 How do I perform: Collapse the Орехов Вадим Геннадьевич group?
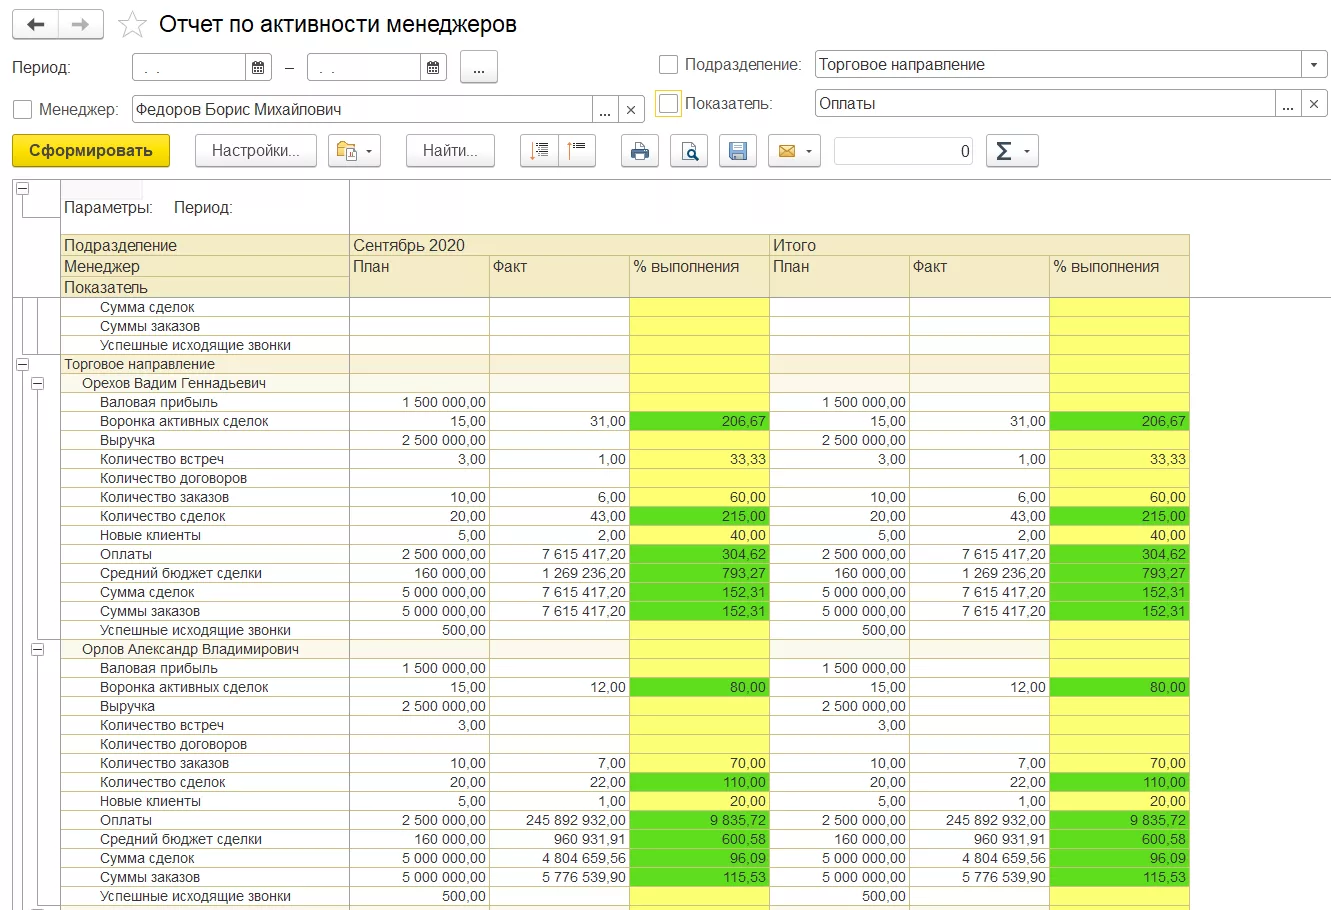[x=37, y=383]
